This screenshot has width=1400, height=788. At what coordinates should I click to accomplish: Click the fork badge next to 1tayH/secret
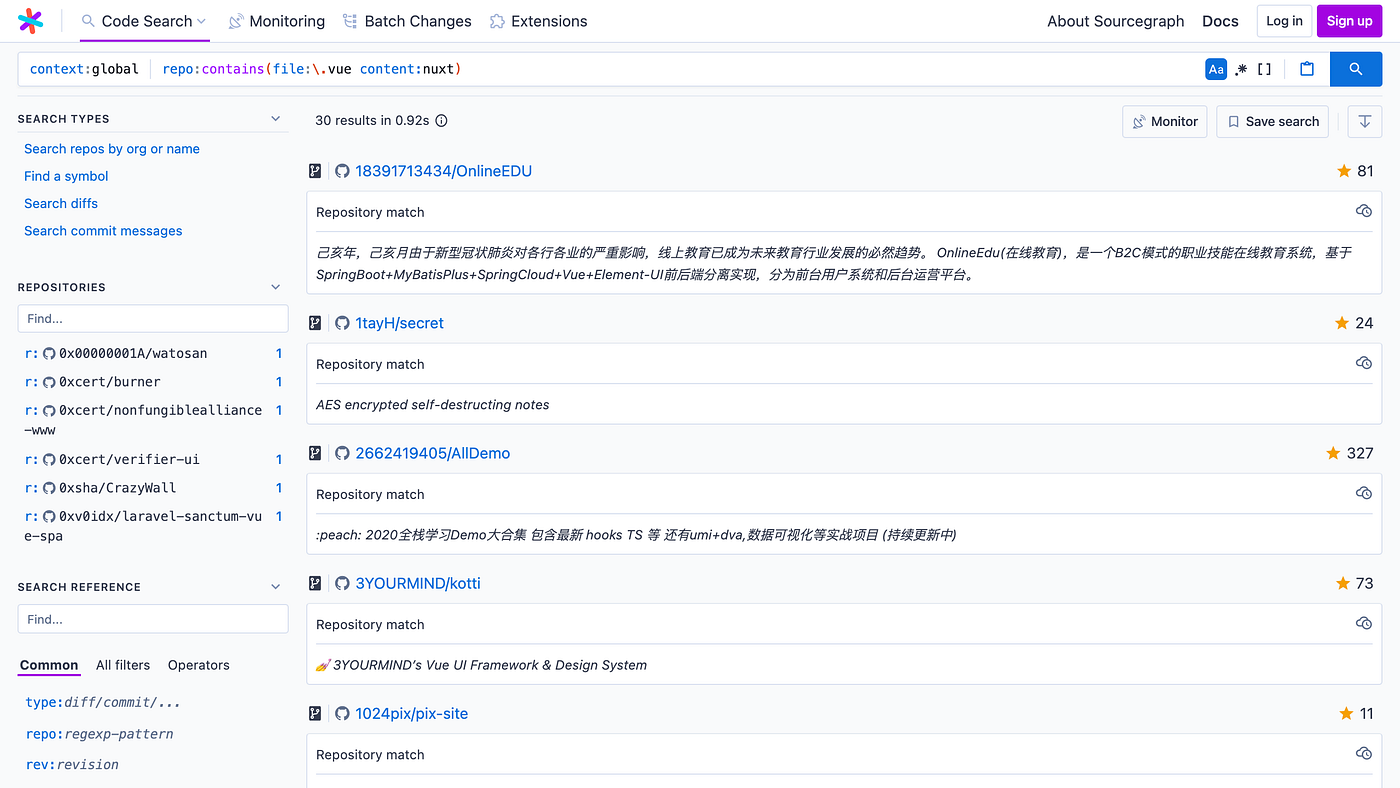coord(315,322)
